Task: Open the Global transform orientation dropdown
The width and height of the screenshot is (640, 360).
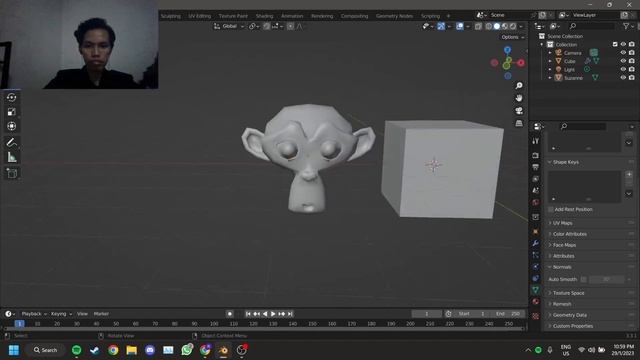Action: (229, 27)
